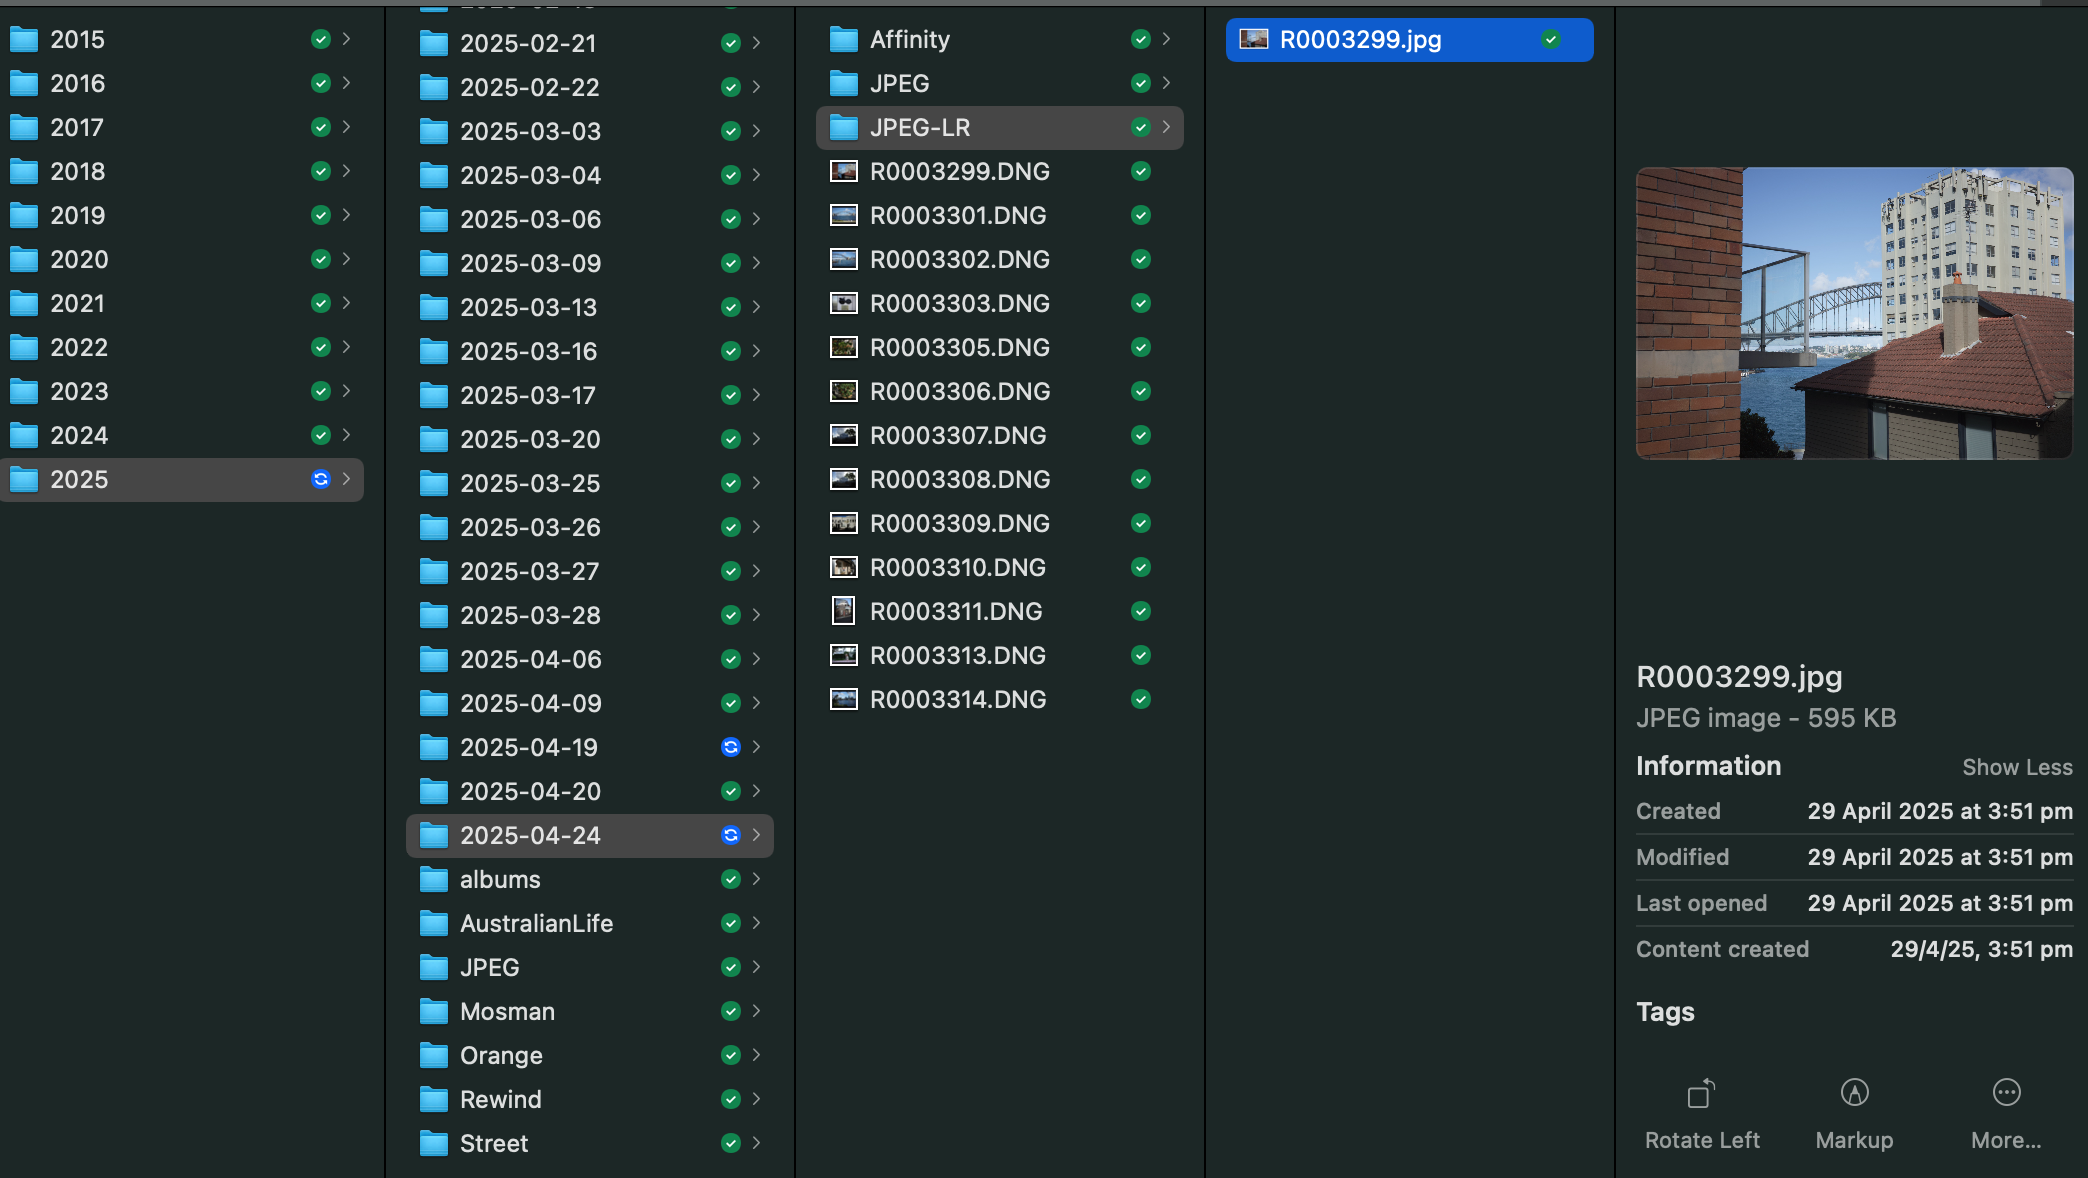Click the syncing badge next to 2025 folder
Viewport: 2088px width, 1178px height.
tap(320, 479)
